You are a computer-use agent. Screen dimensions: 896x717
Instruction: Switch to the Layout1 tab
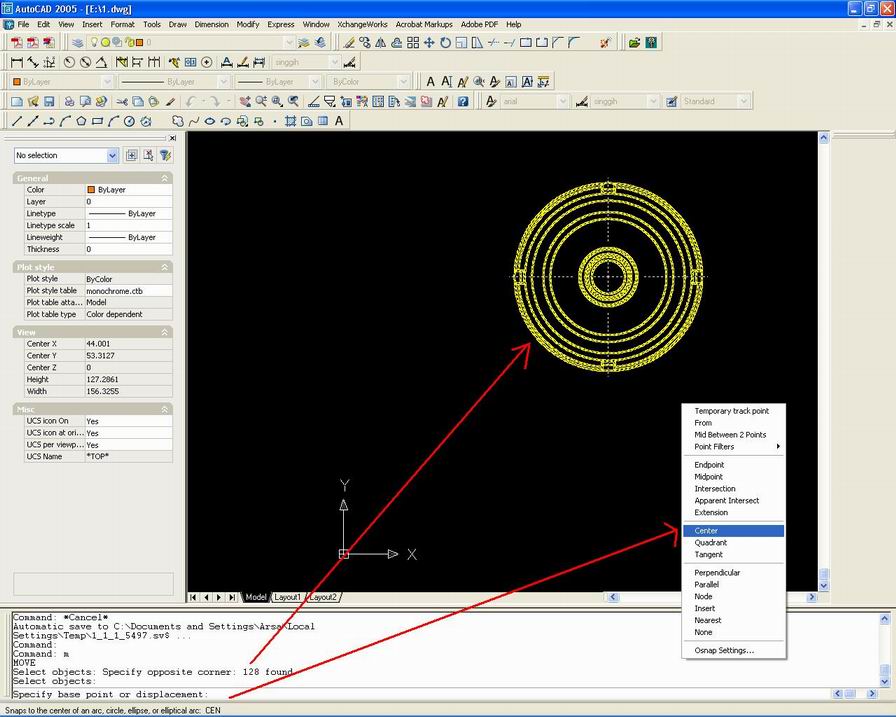(x=287, y=596)
